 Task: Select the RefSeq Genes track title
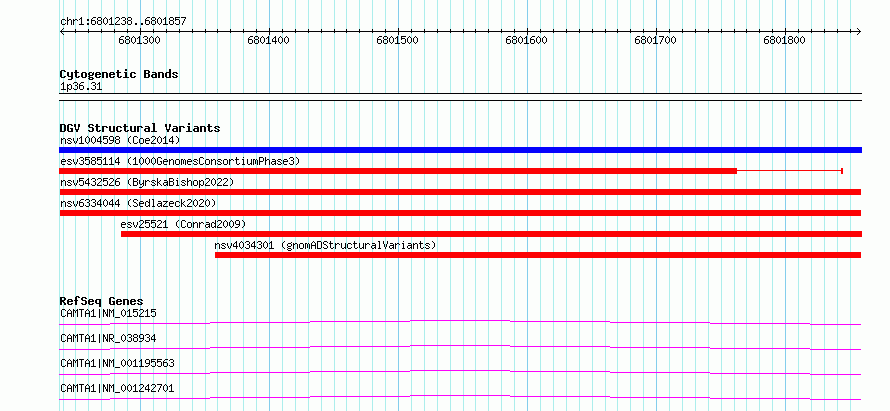click(x=102, y=301)
